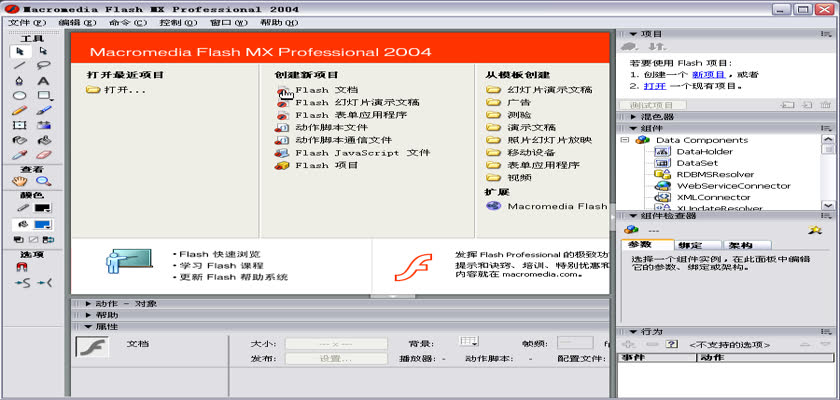This screenshot has width=840, height=400.
Task: Select the Oval tool
Action: [20, 96]
